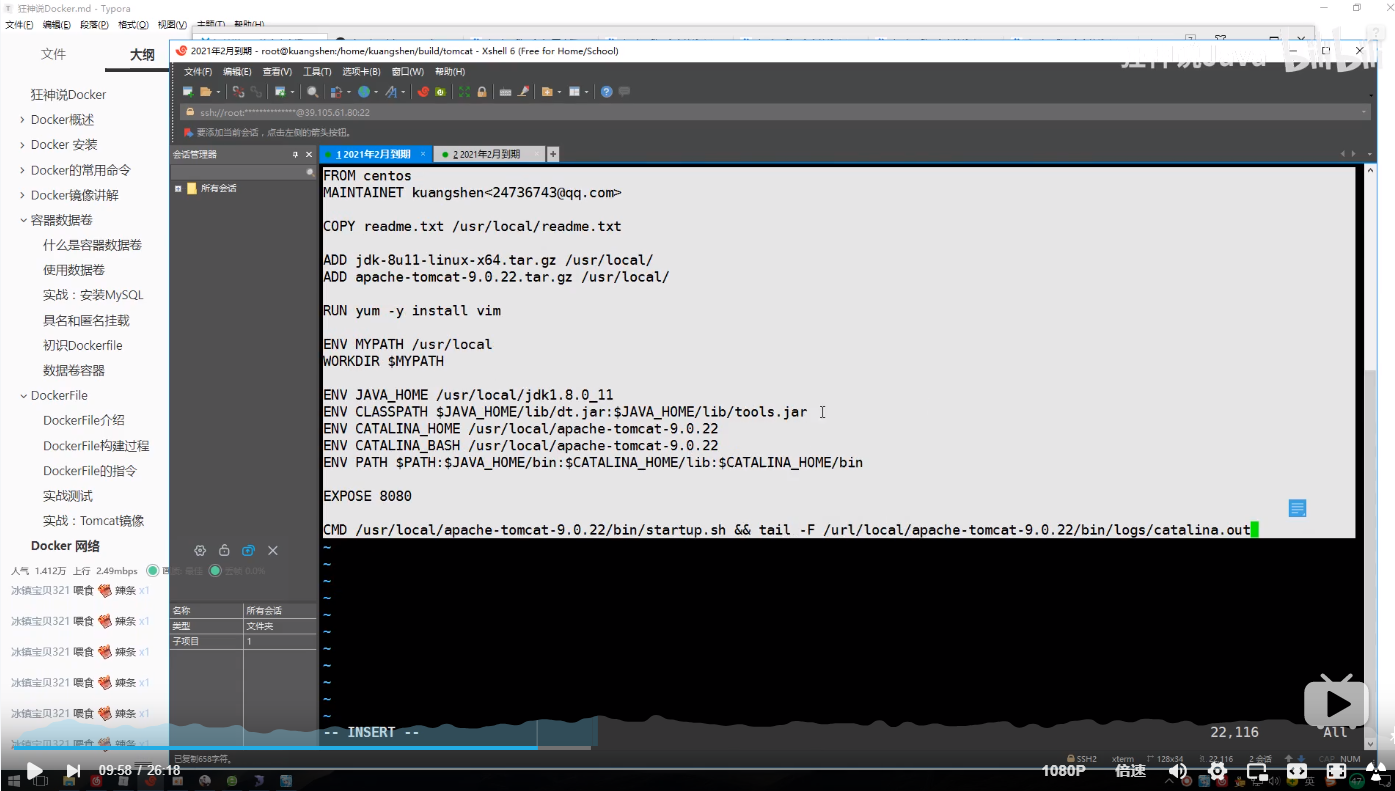Screen dimensions: 1395x791
Task: Click Xshell chat bubble toolbar icon
Action: 624,91
